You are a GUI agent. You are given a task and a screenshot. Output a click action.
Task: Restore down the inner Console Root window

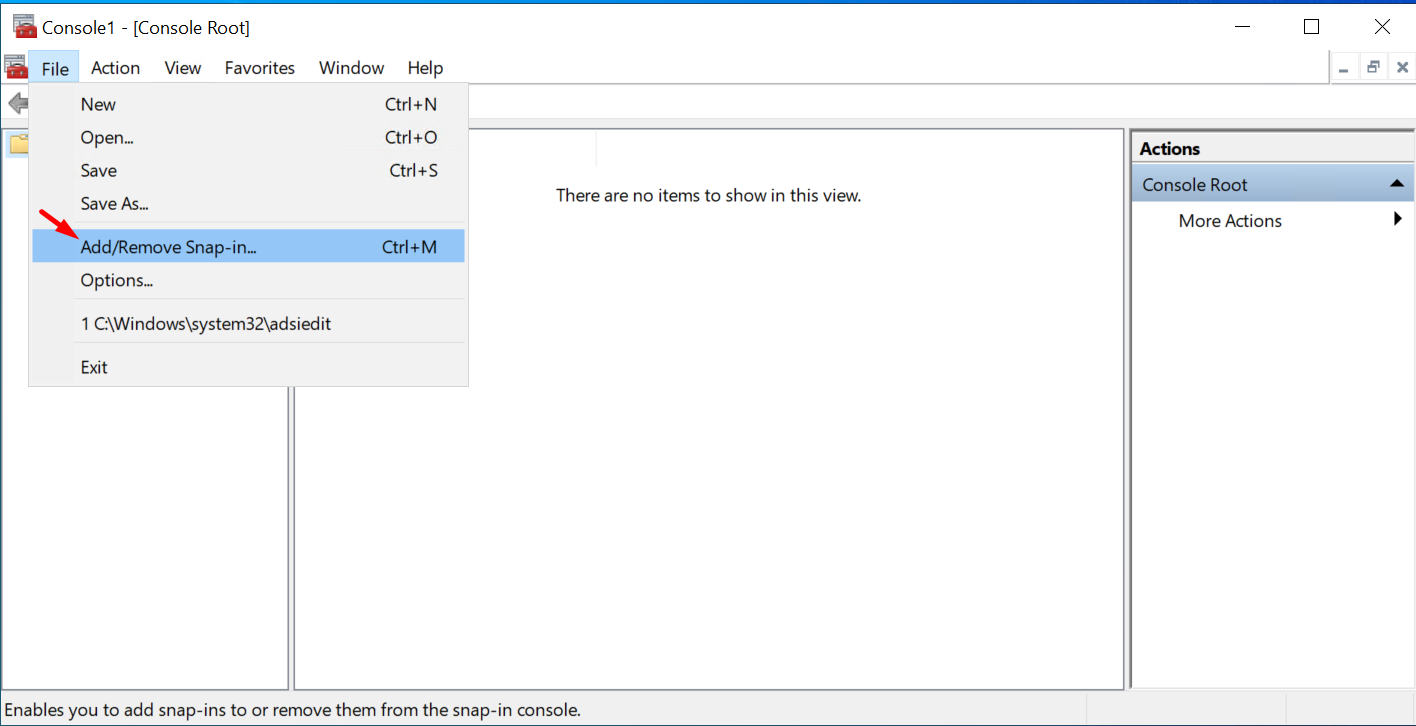click(1373, 68)
